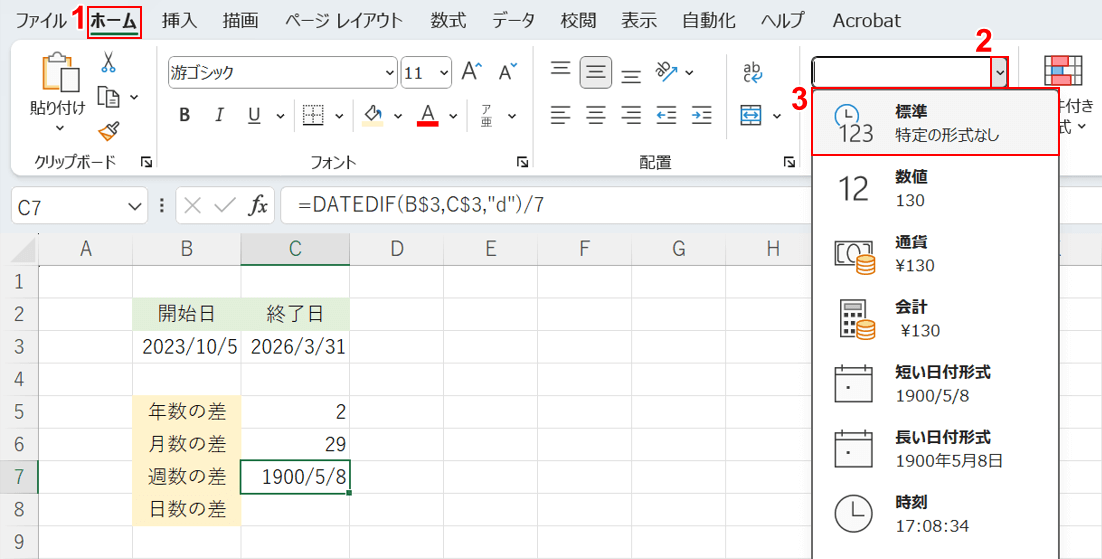Open the ホーム tab
Screen dimensions: 1102x559
point(114,20)
